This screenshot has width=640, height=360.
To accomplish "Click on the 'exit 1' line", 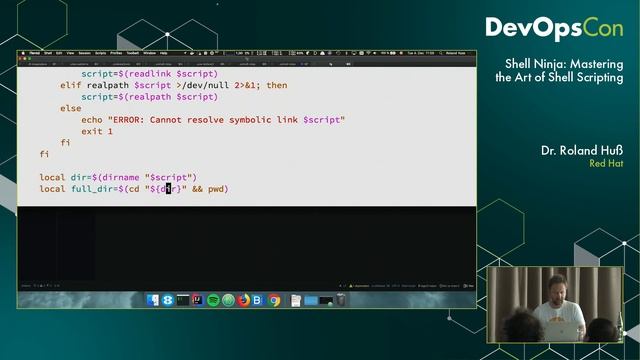I will (97, 131).
